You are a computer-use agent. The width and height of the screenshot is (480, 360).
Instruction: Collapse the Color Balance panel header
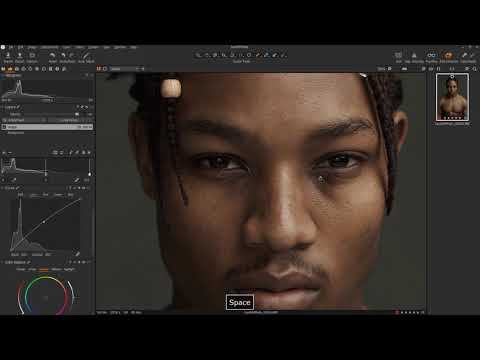click(15, 262)
